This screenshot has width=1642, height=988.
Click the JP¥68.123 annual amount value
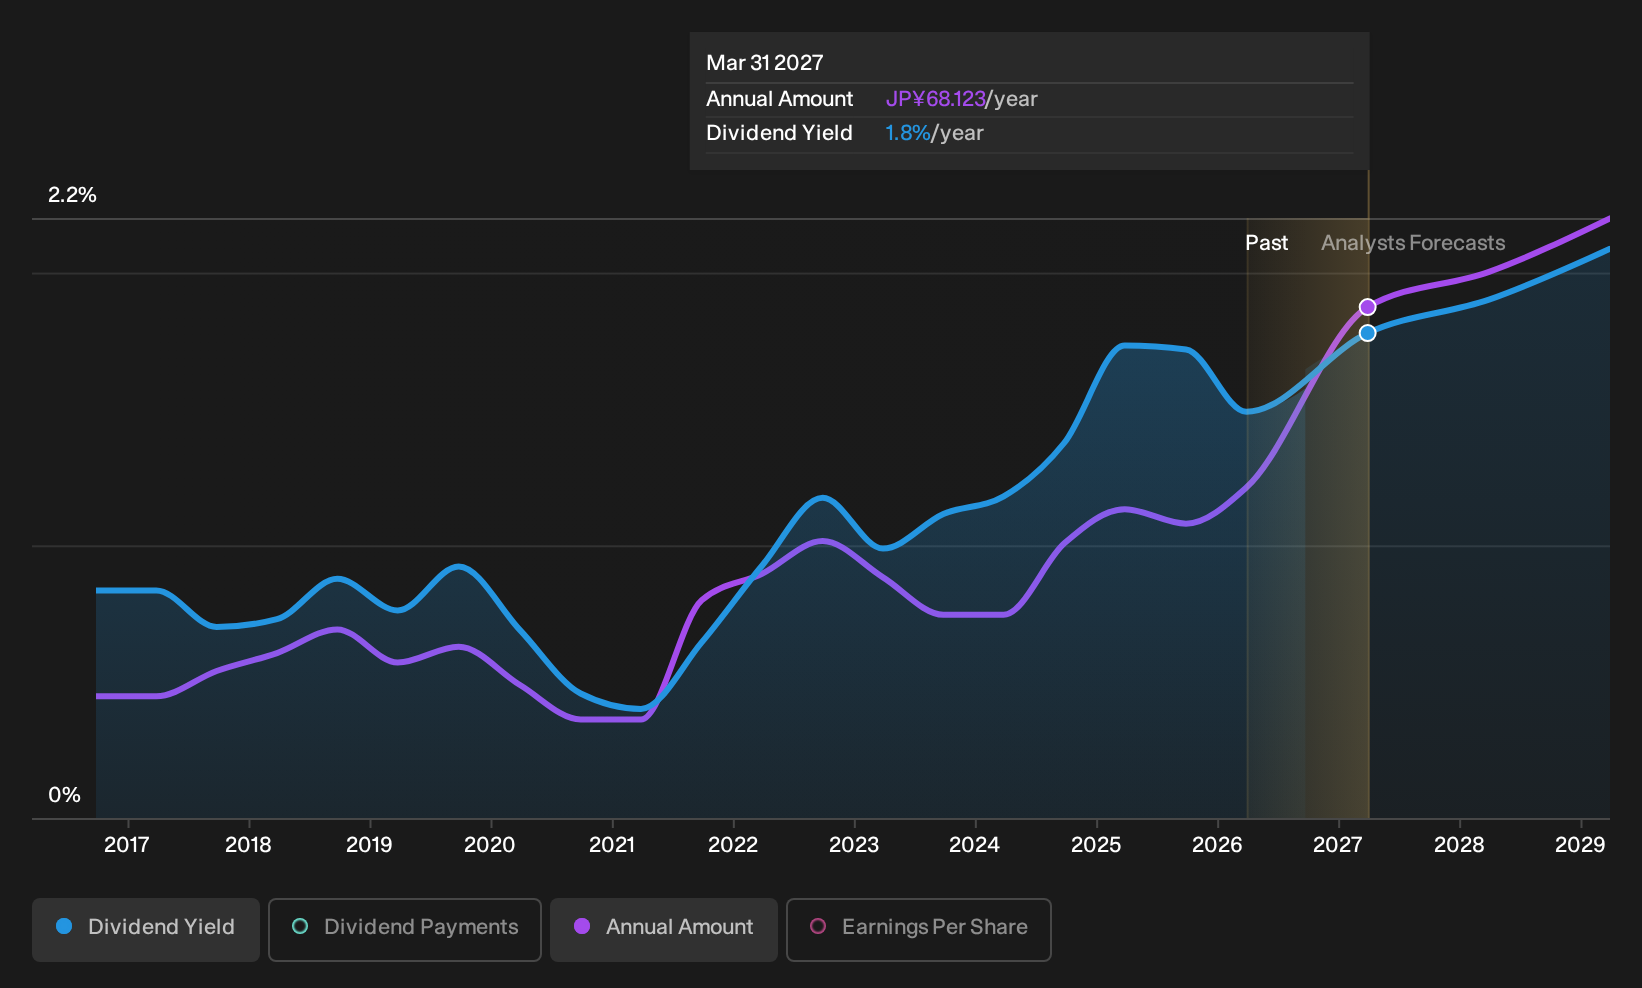pos(936,99)
